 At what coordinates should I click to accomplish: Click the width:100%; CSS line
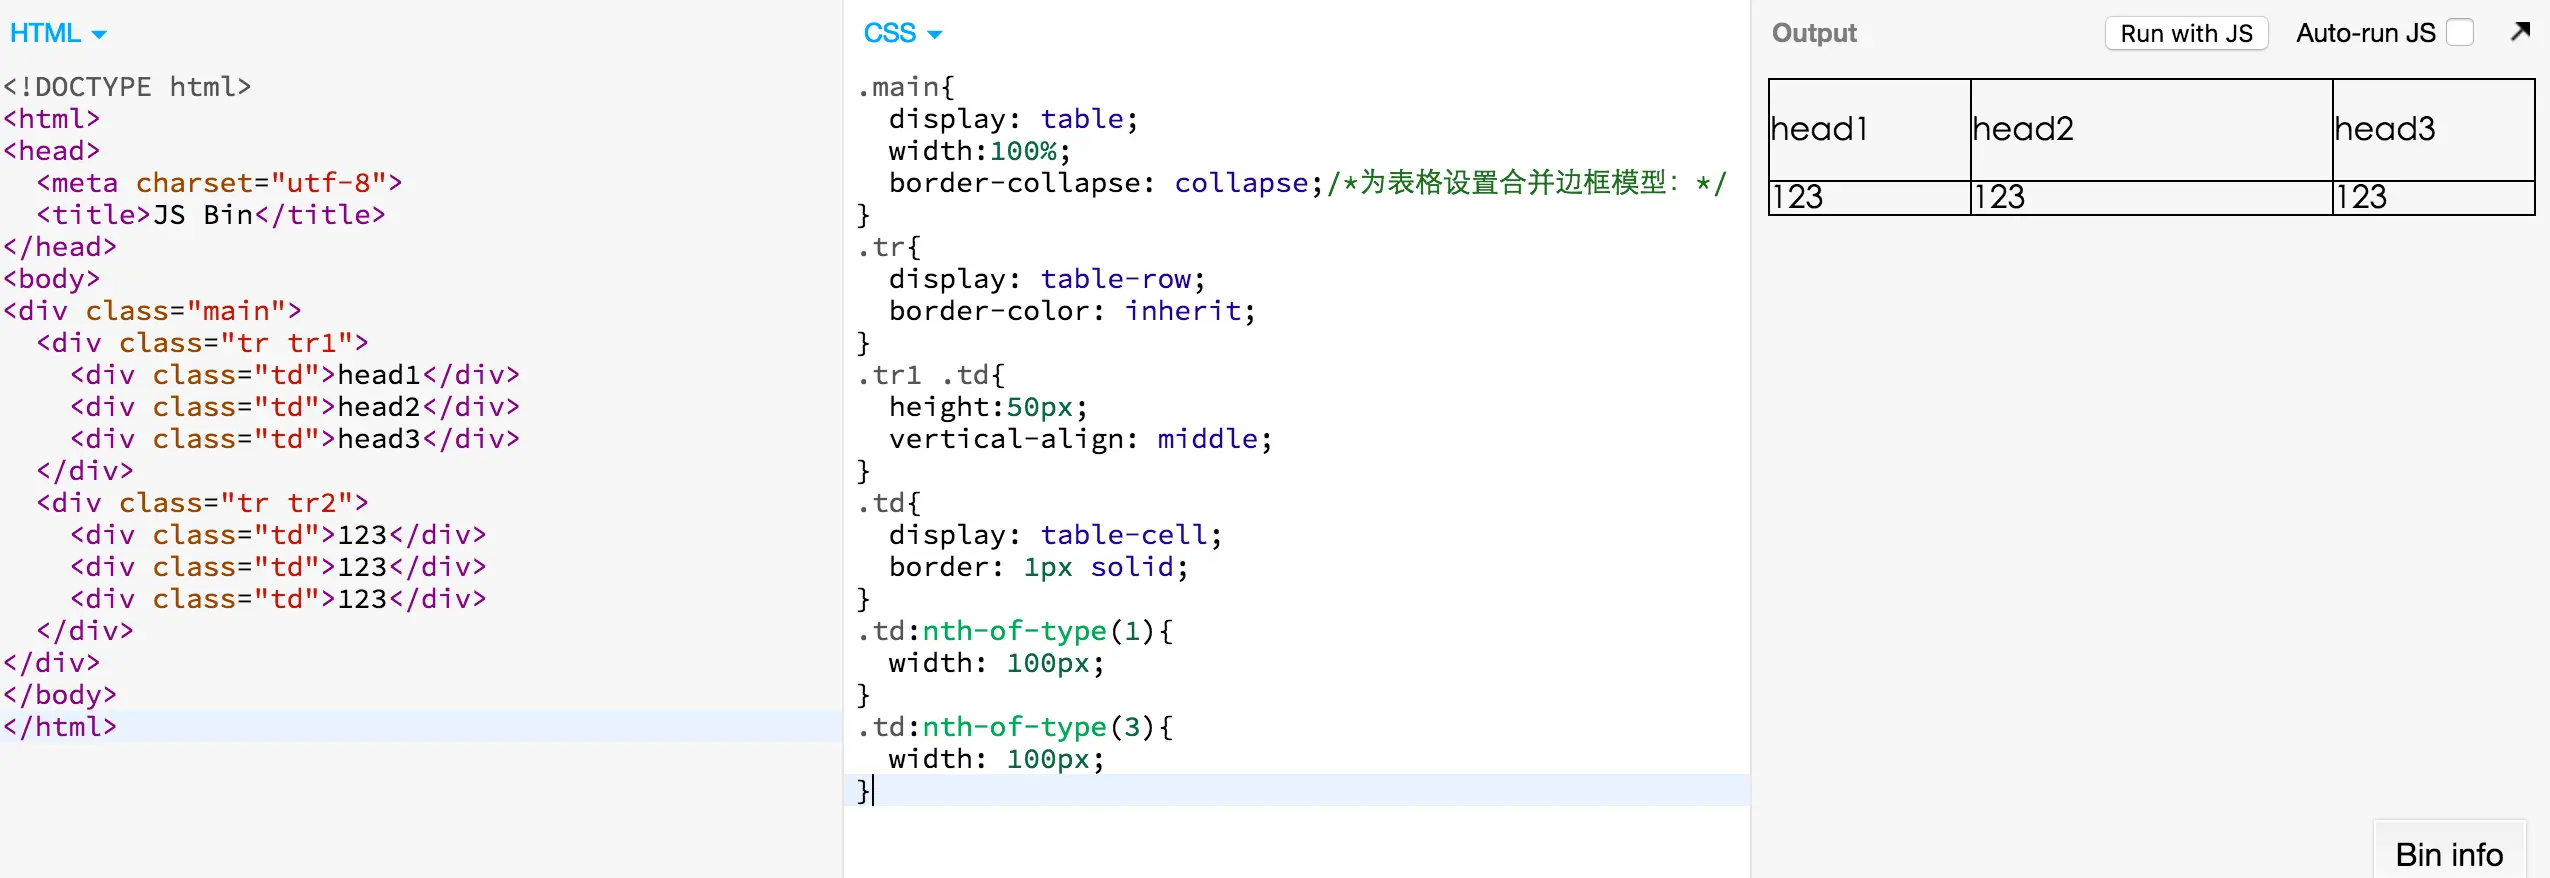980,151
